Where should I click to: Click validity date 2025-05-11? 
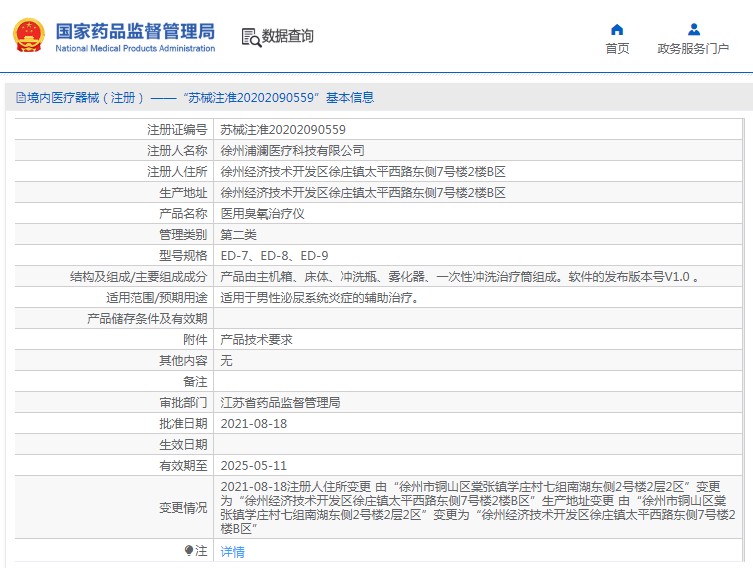click(x=254, y=466)
